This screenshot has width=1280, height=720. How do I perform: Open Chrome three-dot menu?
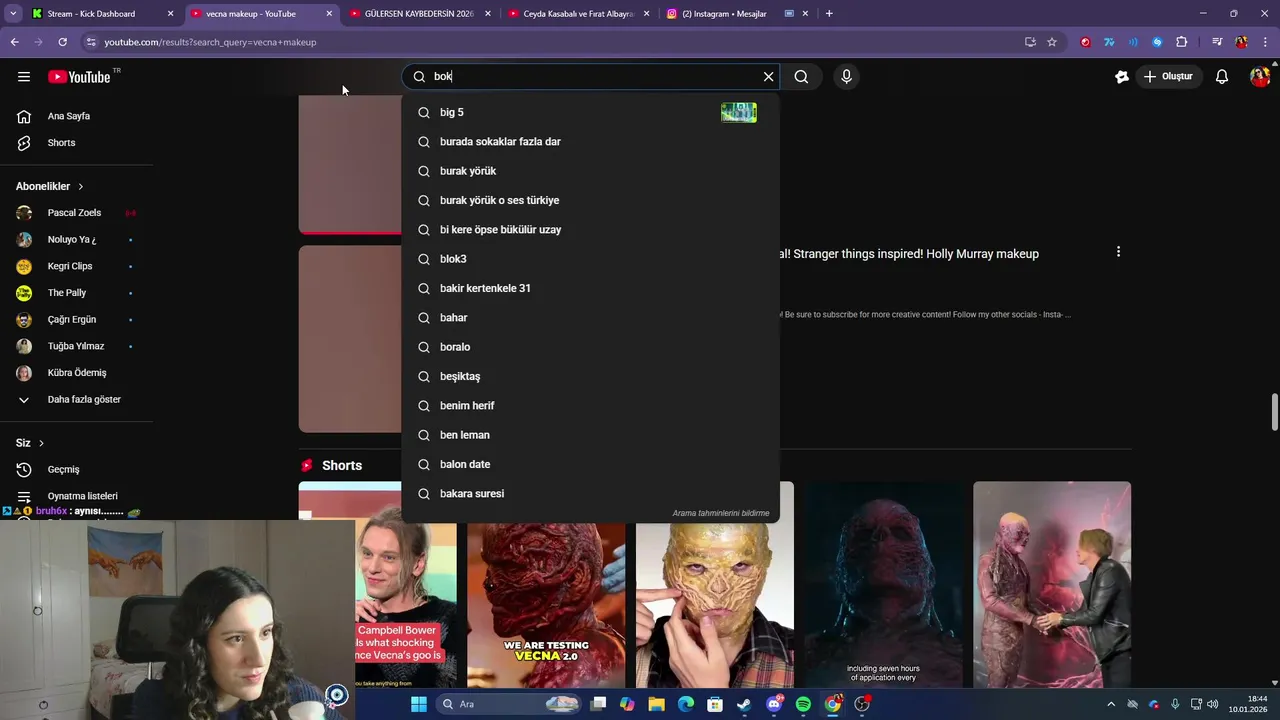1265,42
